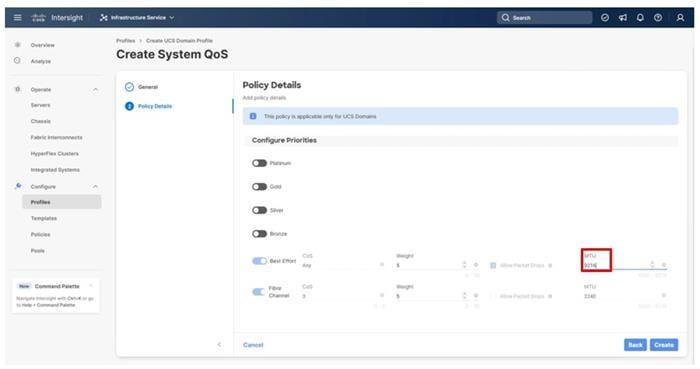Go to the General wizard step
This screenshot has height=369, width=700.
148,87
